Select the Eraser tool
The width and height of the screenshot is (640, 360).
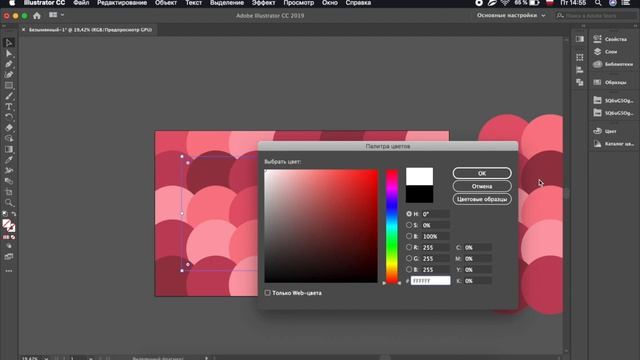coord(9,128)
